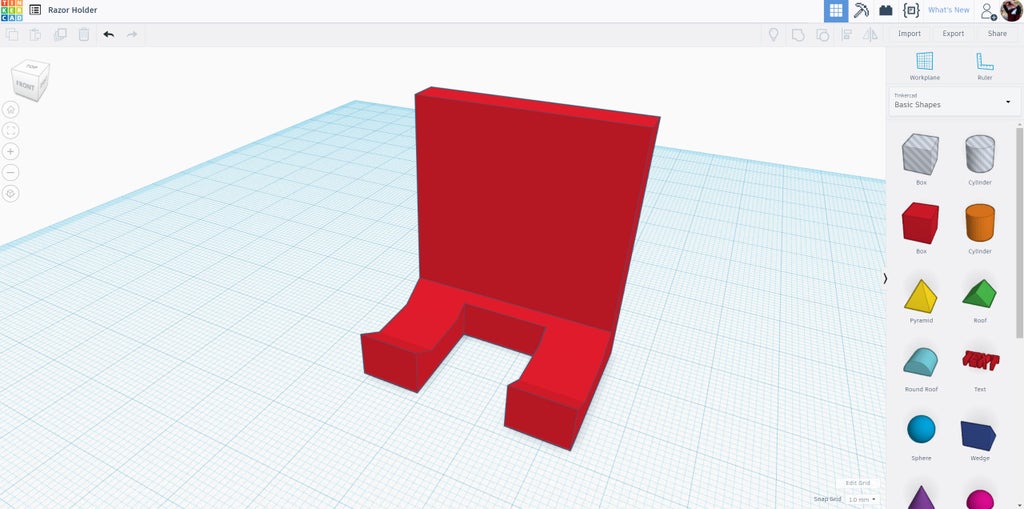Select the Workplane tool
Image resolution: width=1024 pixels, height=509 pixels.
pos(924,66)
